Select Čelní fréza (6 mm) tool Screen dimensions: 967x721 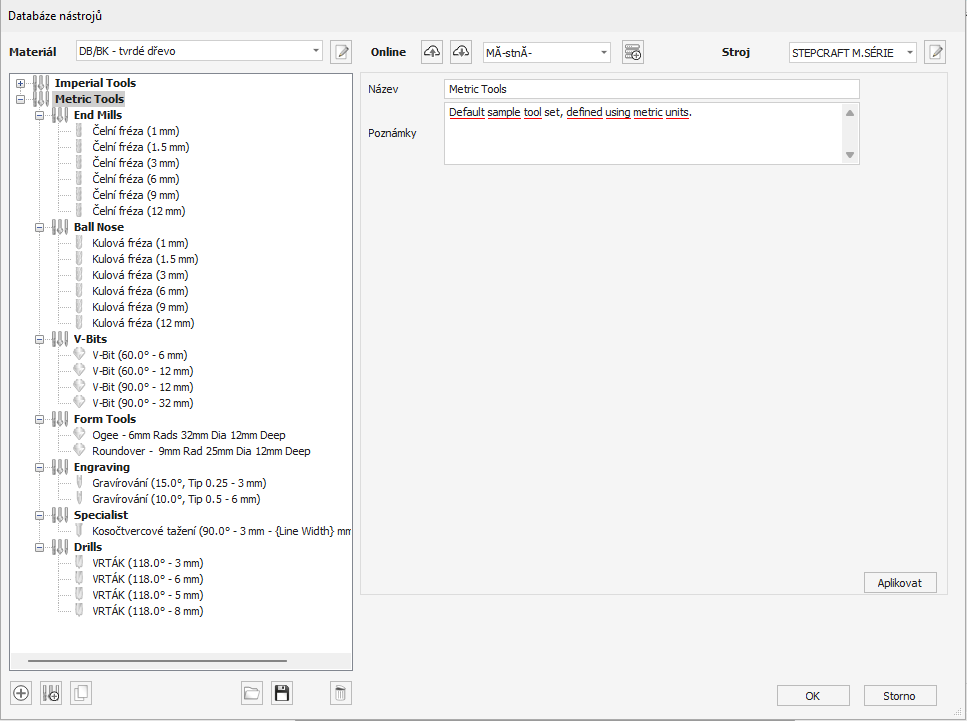[x=135, y=179]
